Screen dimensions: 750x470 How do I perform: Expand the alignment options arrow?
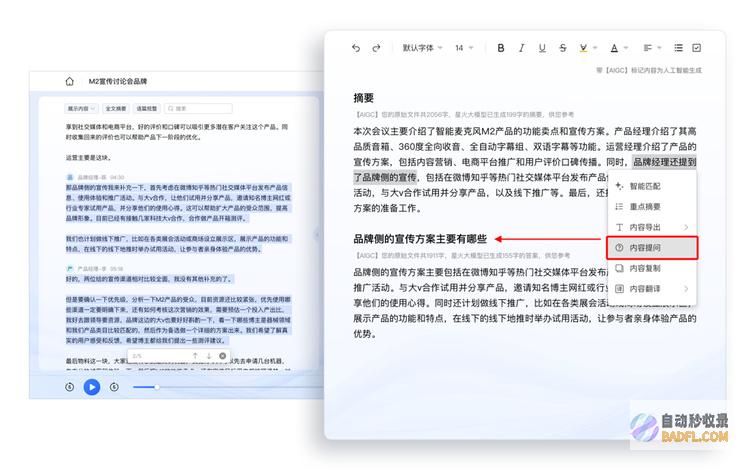[660, 48]
